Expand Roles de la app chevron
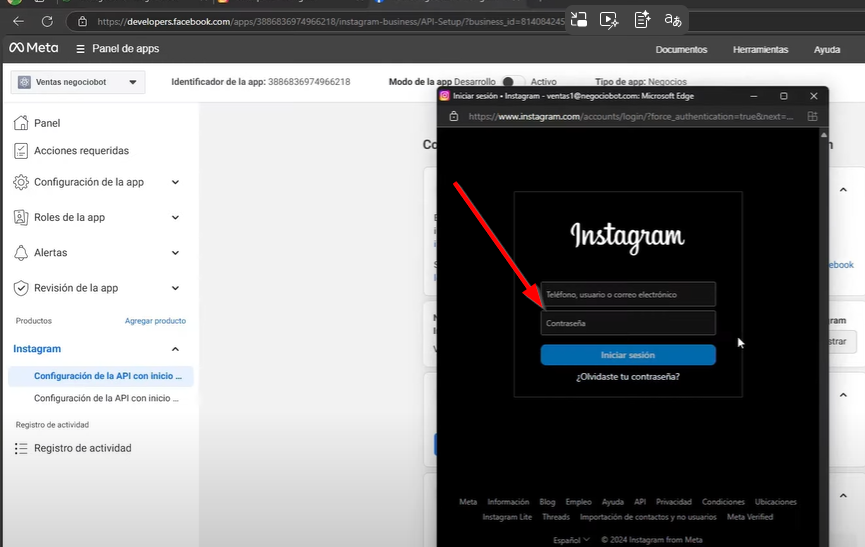865x547 pixels. 175,217
